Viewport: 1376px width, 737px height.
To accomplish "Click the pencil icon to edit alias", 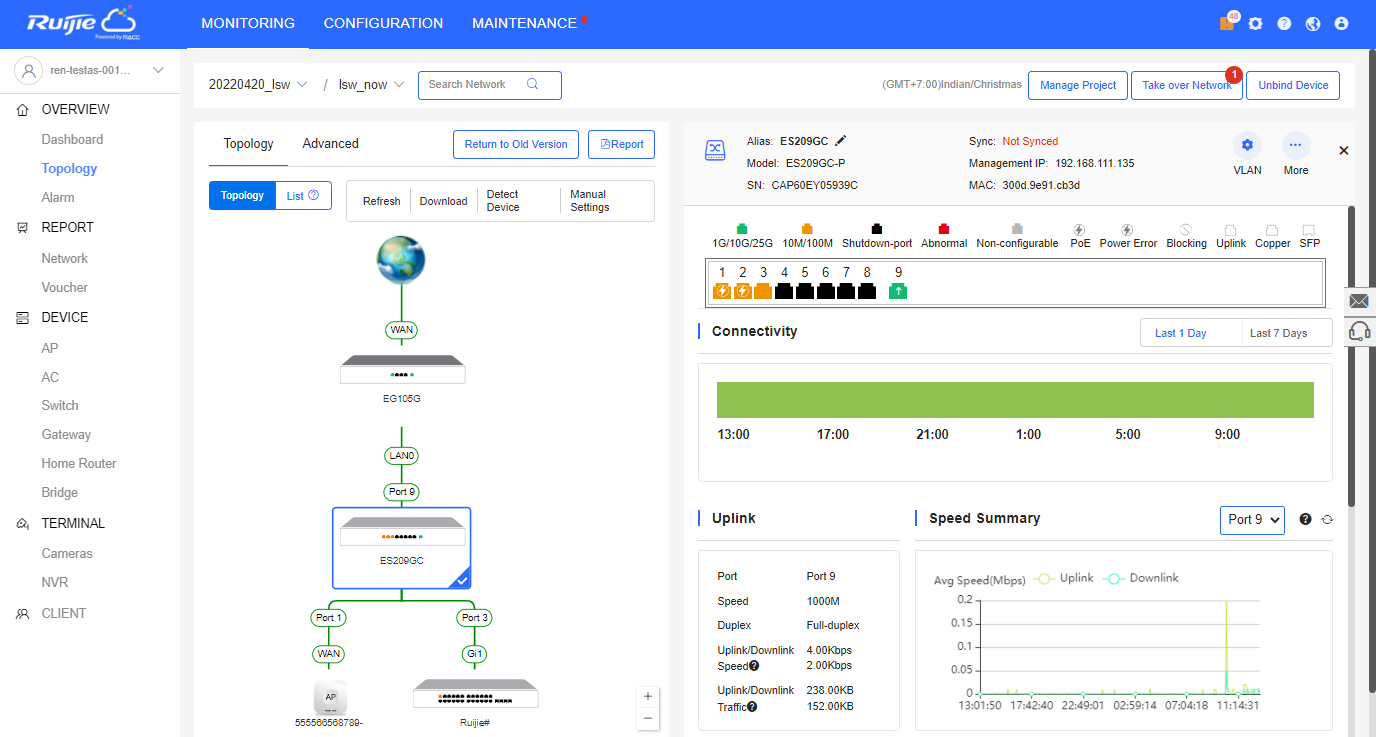I will tap(841, 141).
